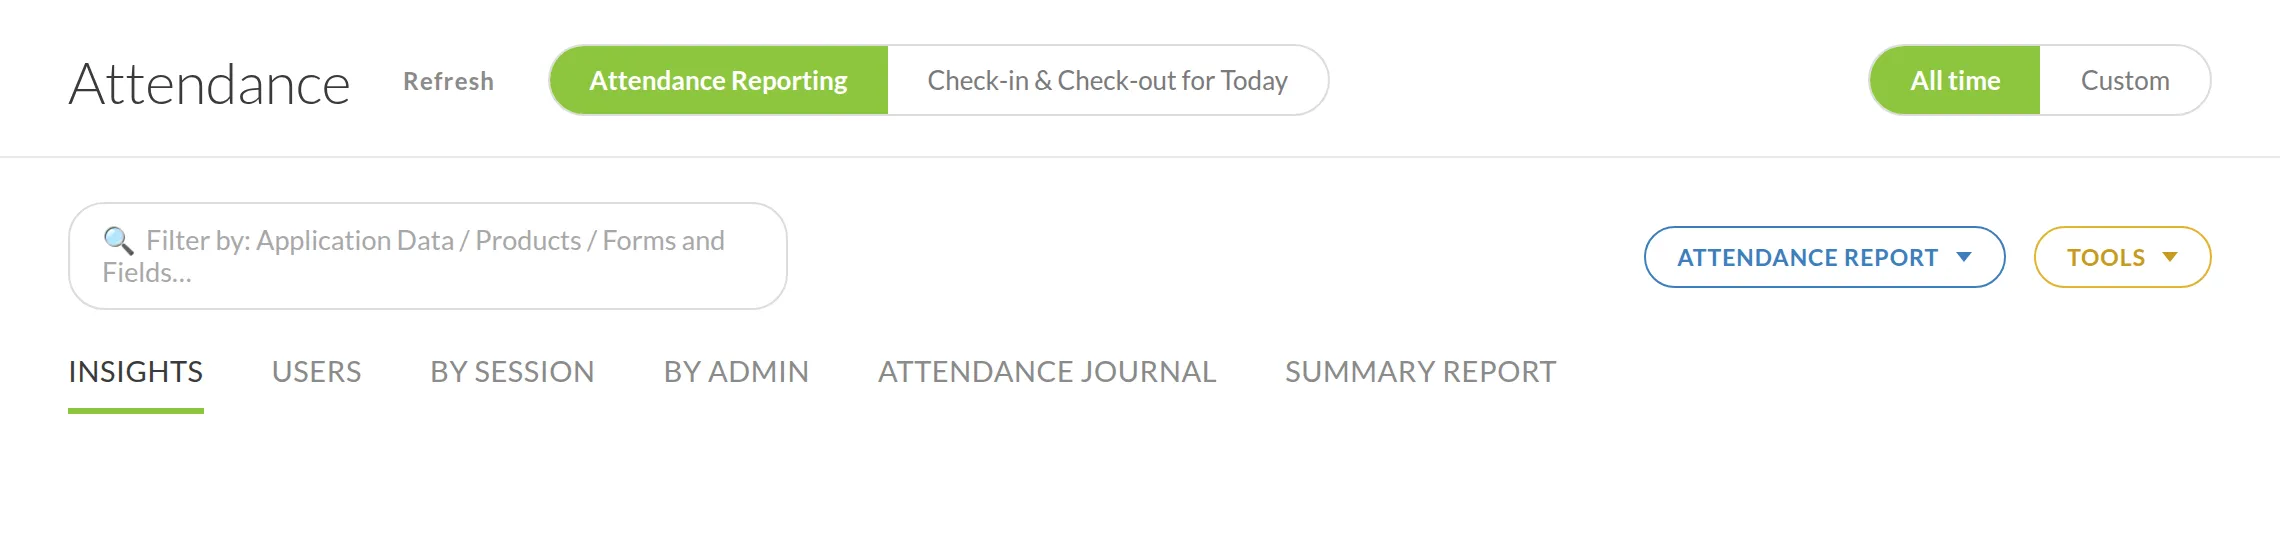2280x542 pixels.
Task: Click the green underline beneath Insights
Action: tap(136, 410)
